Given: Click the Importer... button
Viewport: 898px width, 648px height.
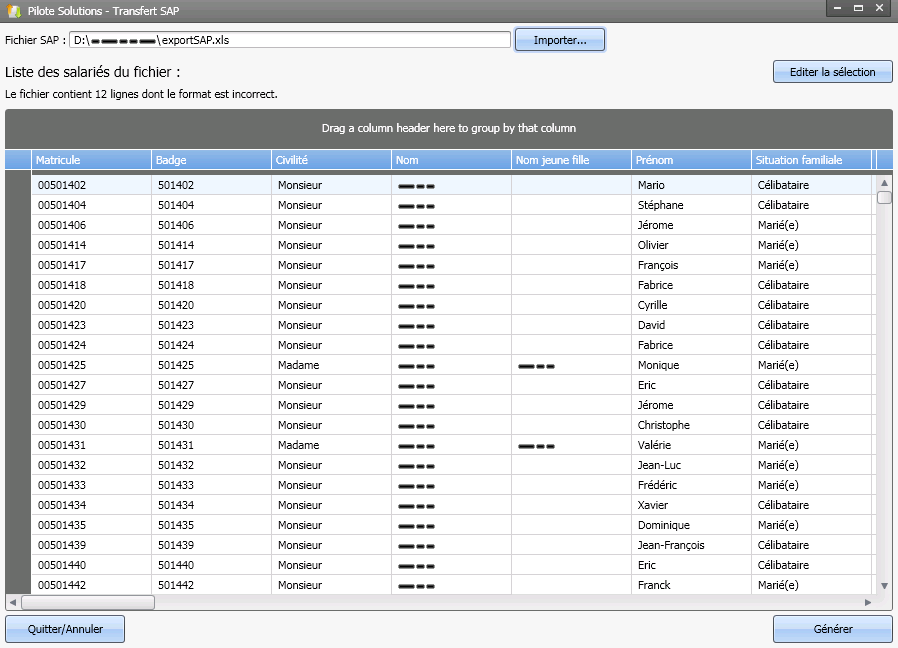Looking at the screenshot, I should point(559,40).
